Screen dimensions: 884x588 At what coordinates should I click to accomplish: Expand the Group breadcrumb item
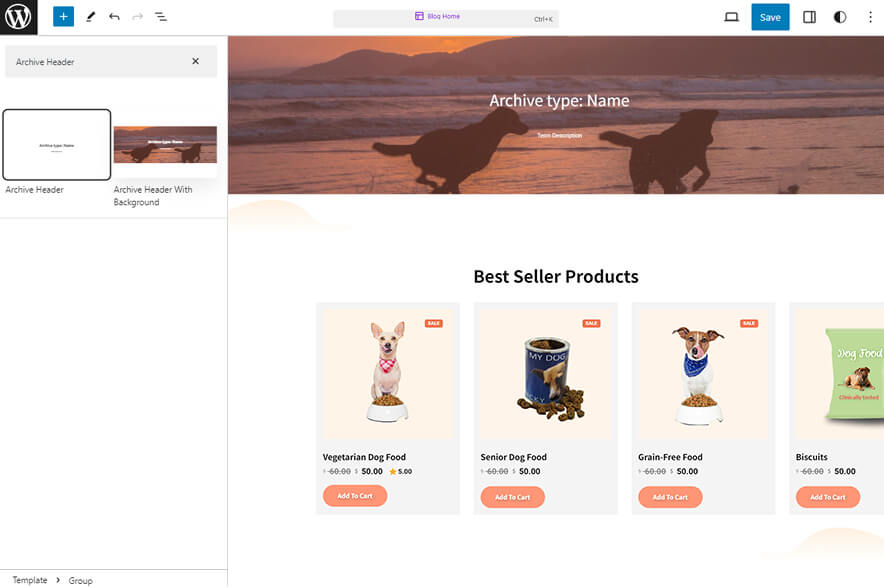80,580
